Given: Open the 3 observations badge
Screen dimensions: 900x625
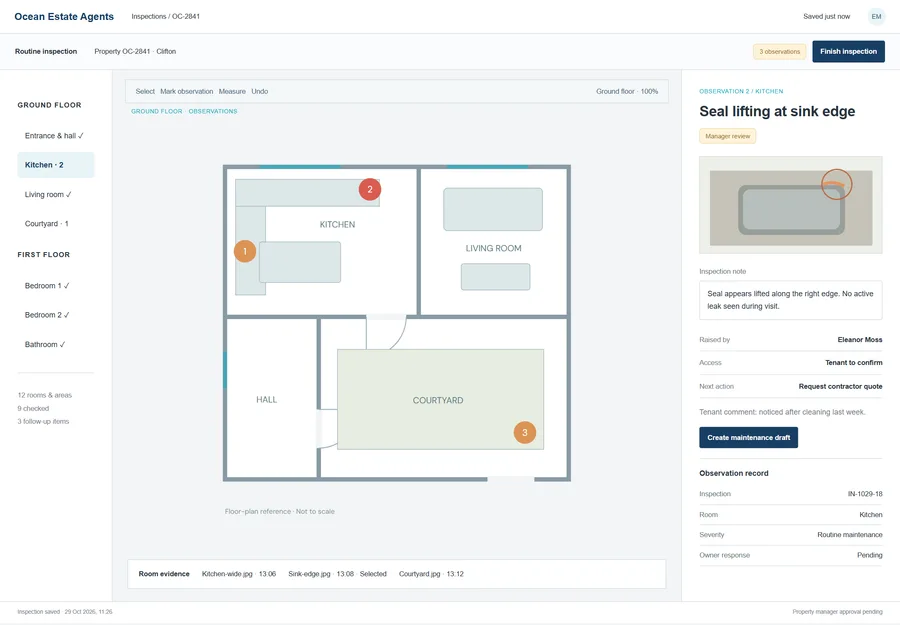Looking at the screenshot, I should coord(779,52).
